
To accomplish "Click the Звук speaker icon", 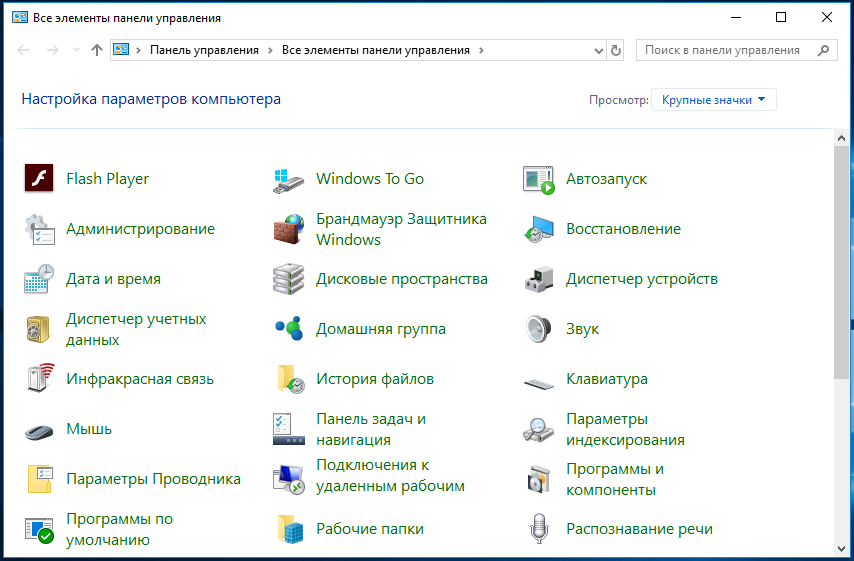I will point(538,329).
